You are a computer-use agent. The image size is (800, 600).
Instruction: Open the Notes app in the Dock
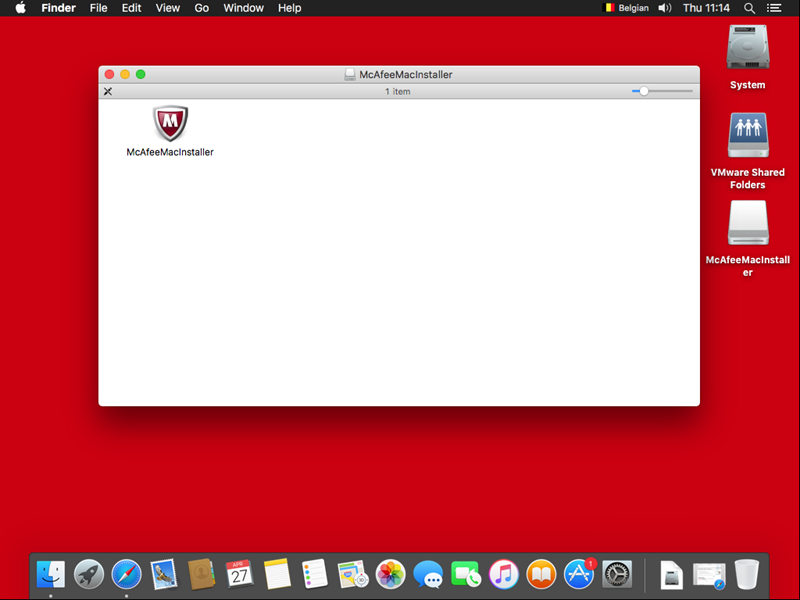277,573
